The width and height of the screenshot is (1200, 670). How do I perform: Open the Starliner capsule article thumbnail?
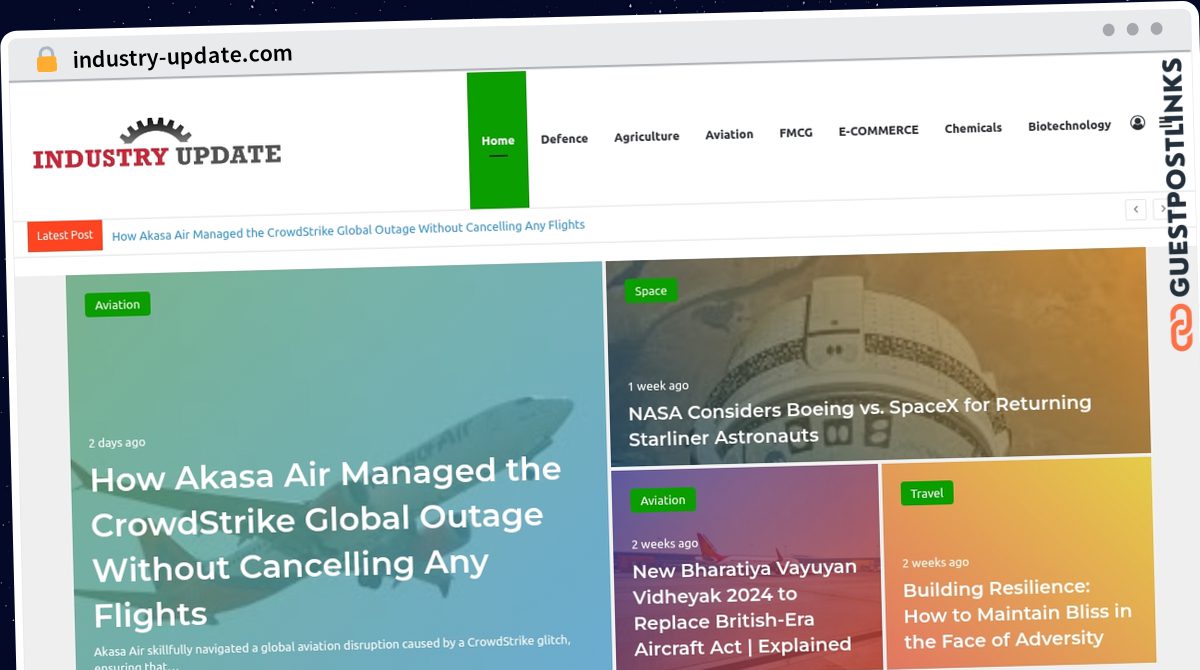pyautogui.click(x=878, y=355)
